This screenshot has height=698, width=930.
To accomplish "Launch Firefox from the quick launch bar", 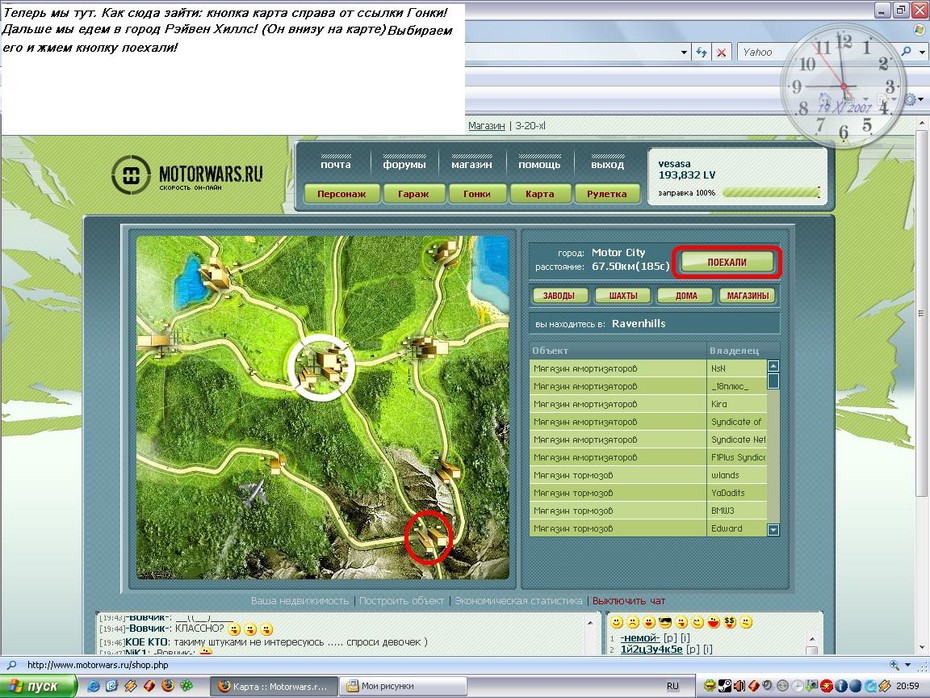I will click(168, 686).
